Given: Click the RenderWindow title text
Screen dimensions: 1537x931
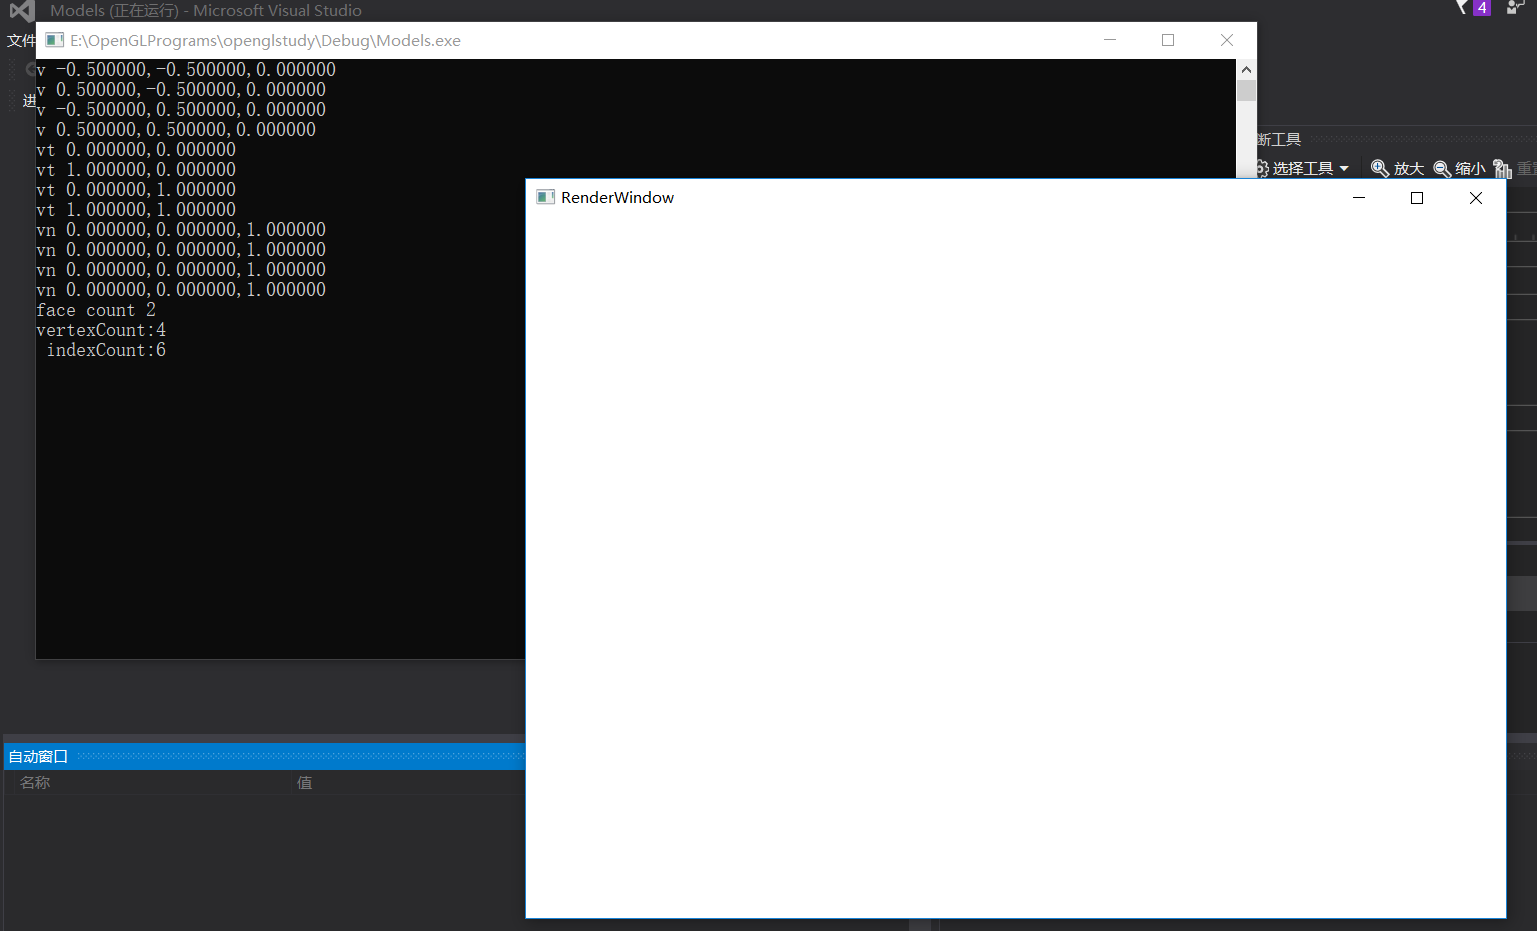Looking at the screenshot, I should tap(617, 198).
